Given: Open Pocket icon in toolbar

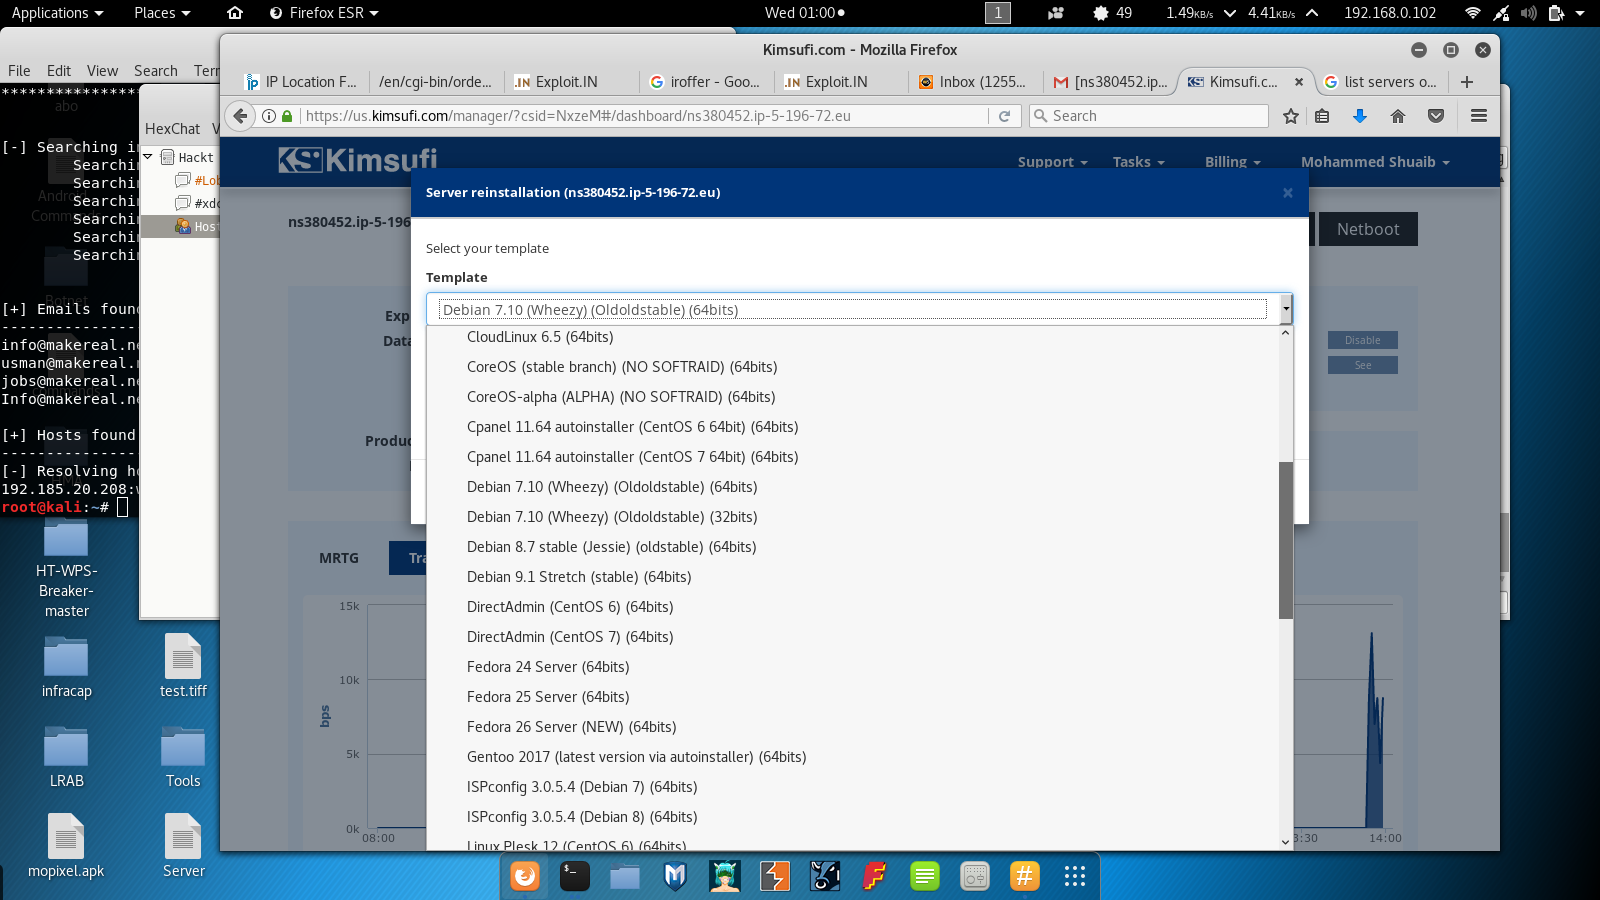Looking at the screenshot, I should pyautogui.click(x=1436, y=116).
